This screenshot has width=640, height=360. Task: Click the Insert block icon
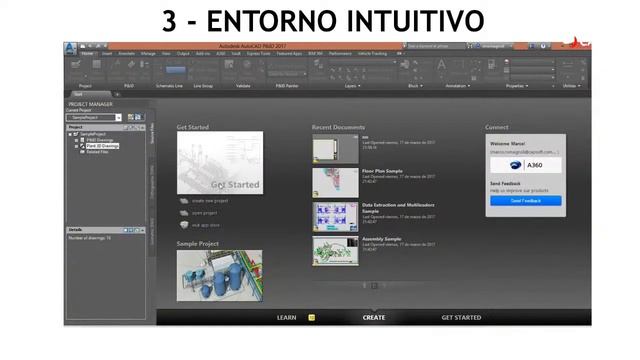(x=405, y=64)
